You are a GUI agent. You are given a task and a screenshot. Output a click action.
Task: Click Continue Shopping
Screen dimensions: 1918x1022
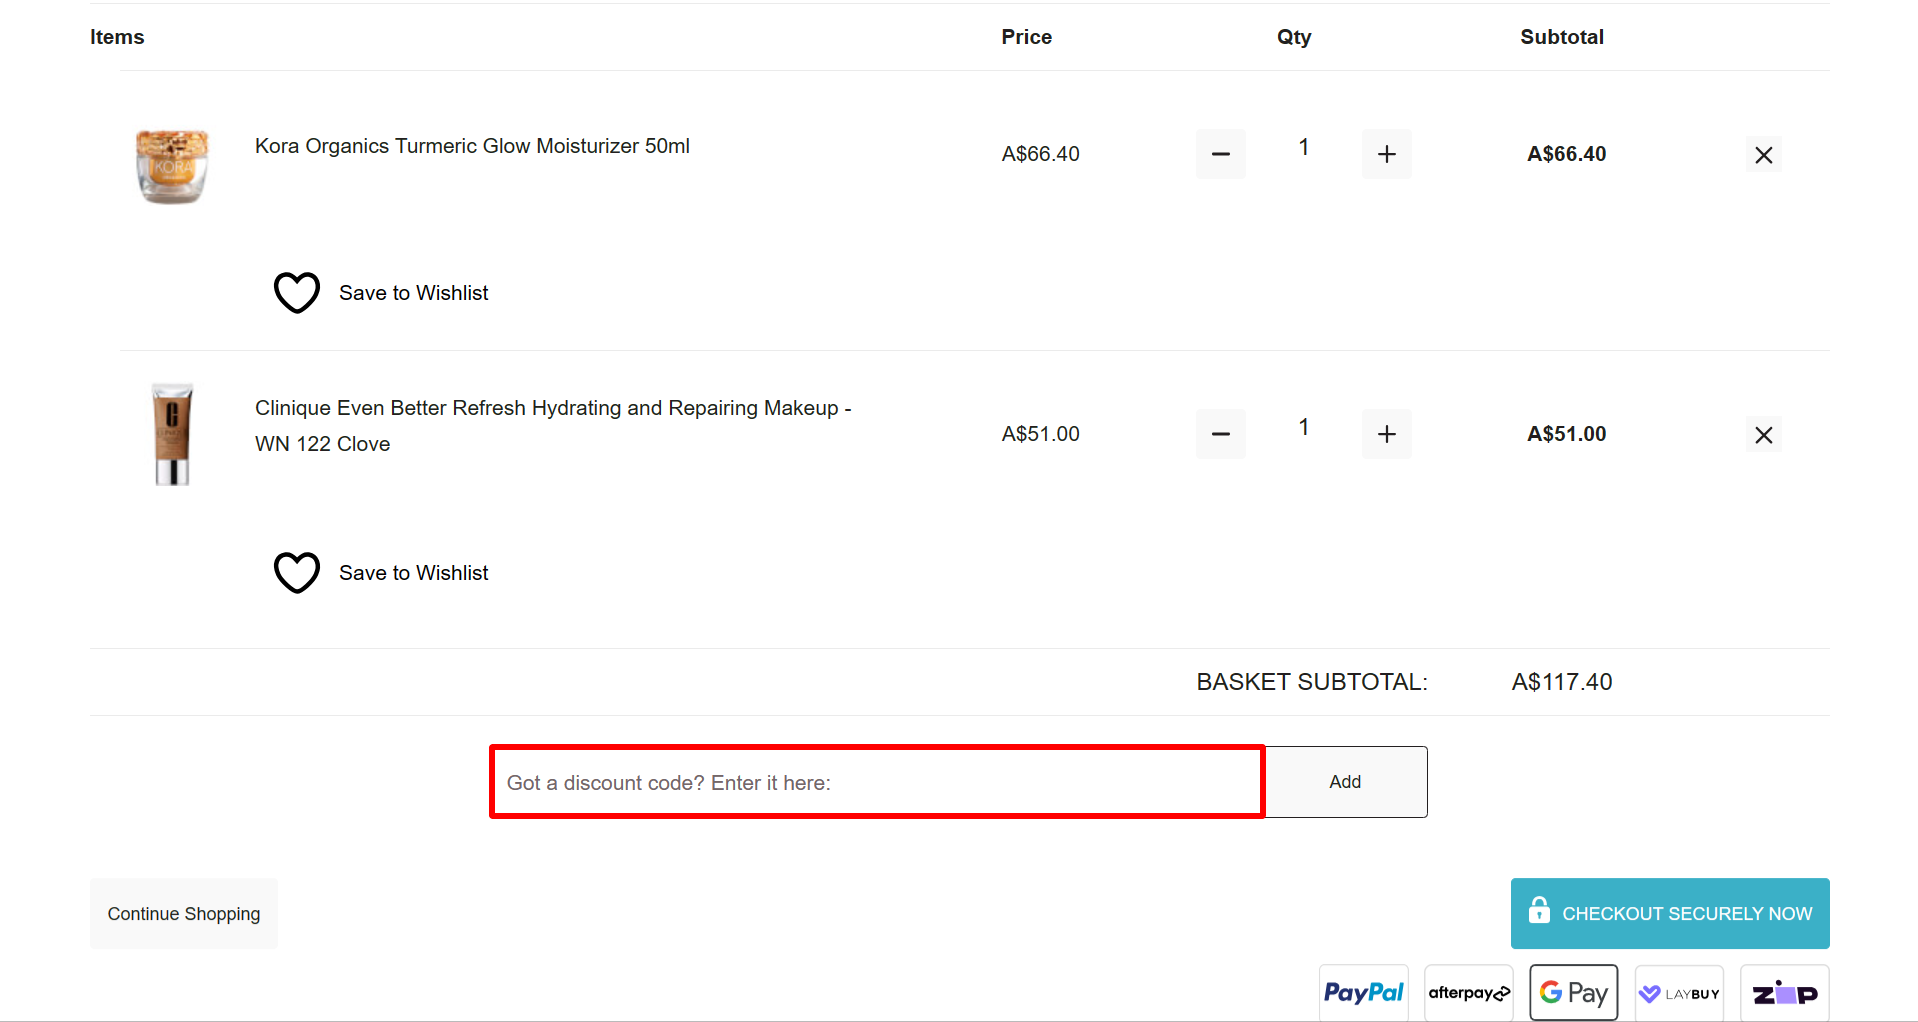tap(183, 913)
